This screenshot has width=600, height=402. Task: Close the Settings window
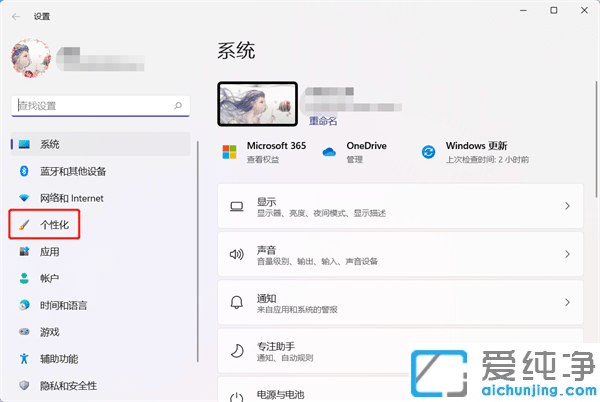coord(584,10)
